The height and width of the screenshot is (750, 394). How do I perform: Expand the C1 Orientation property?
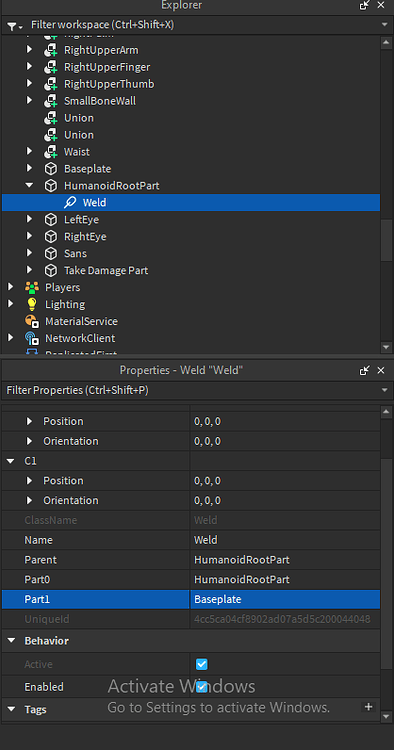point(29,500)
